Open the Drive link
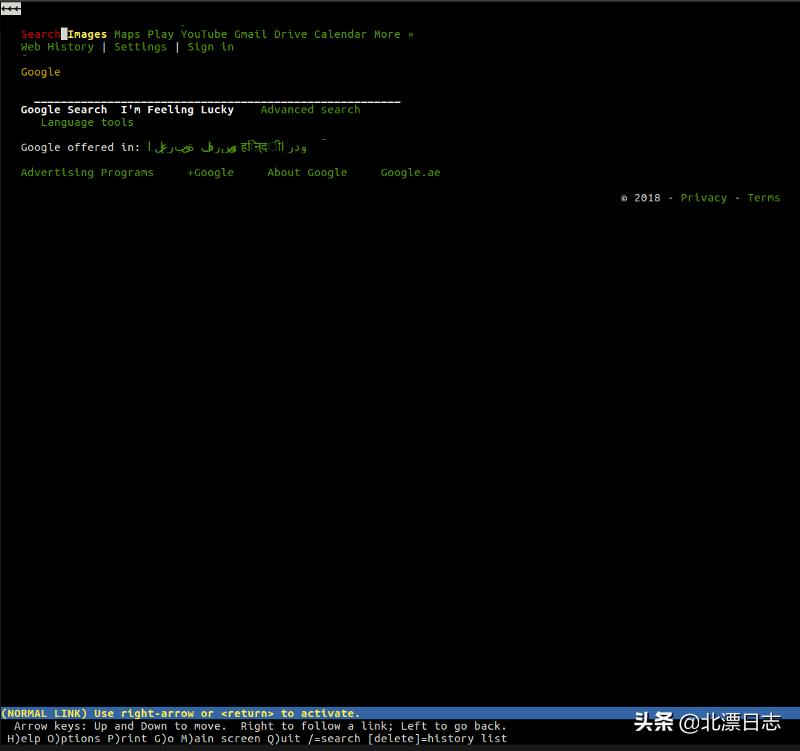 click(x=291, y=34)
